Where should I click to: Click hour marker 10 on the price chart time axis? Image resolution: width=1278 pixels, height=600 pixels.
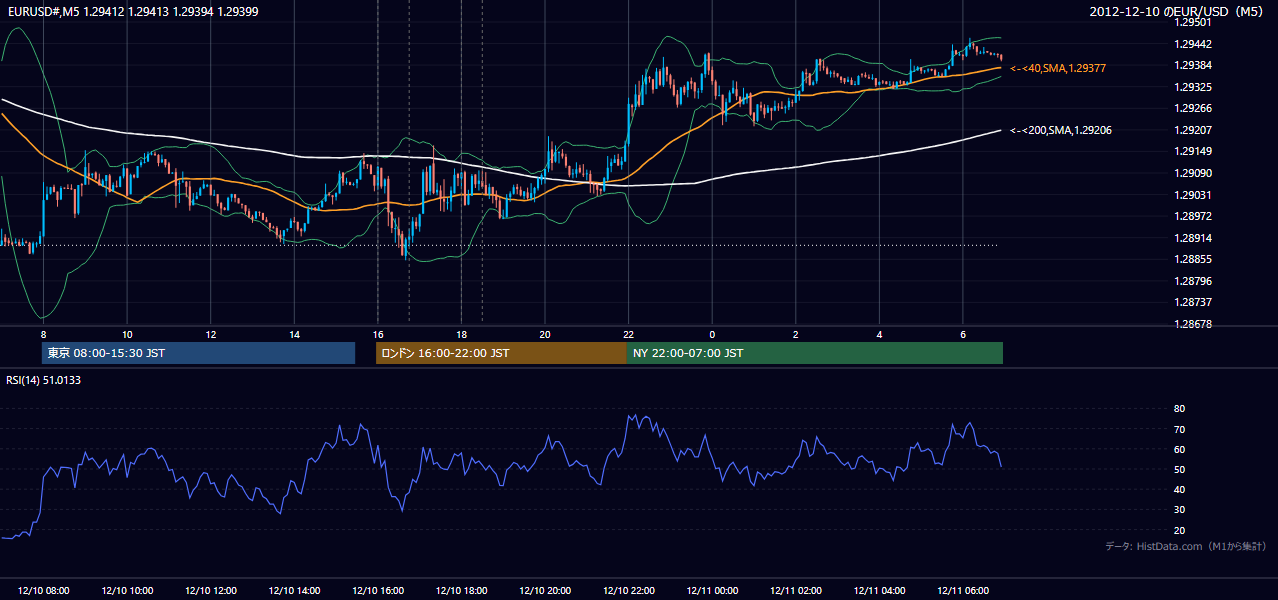(x=127, y=334)
